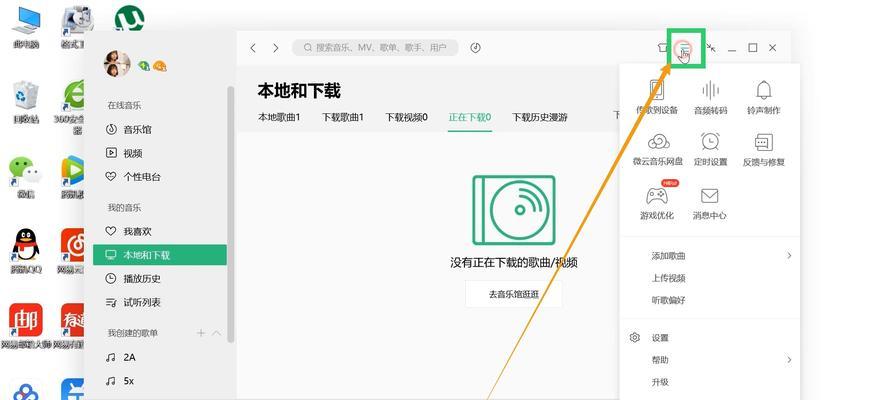Click the sidebar vertical scrollbar
Viewport: 889px width, 400px height.
point(230,214)
